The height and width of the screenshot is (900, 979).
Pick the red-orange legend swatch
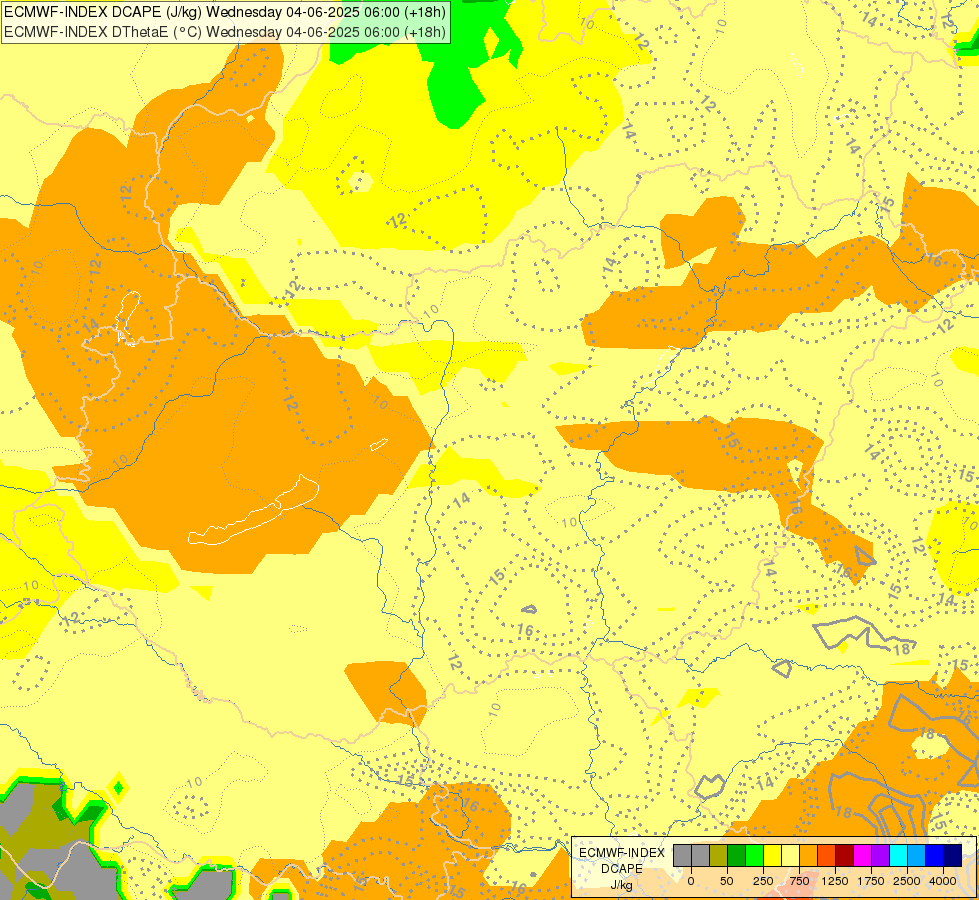click(827, 855)
